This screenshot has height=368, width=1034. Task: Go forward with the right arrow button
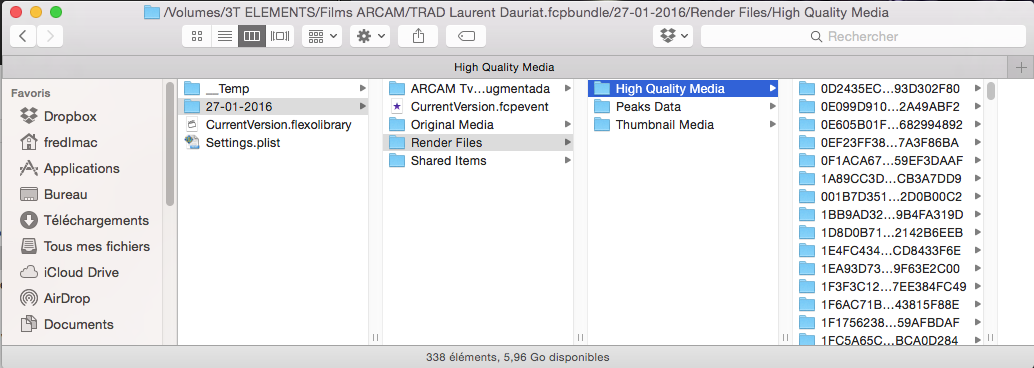point(50,36)
